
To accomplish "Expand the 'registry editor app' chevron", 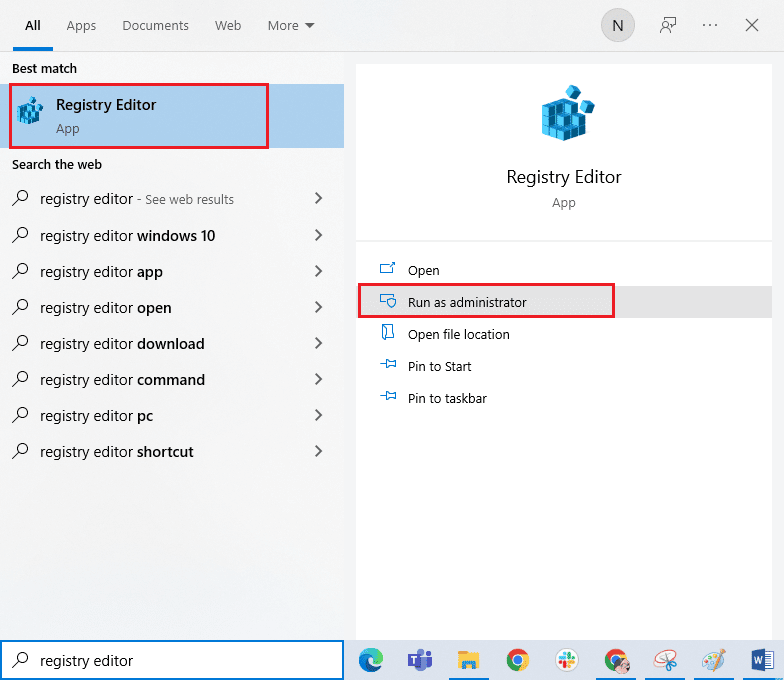I will (x=318, y=271).
